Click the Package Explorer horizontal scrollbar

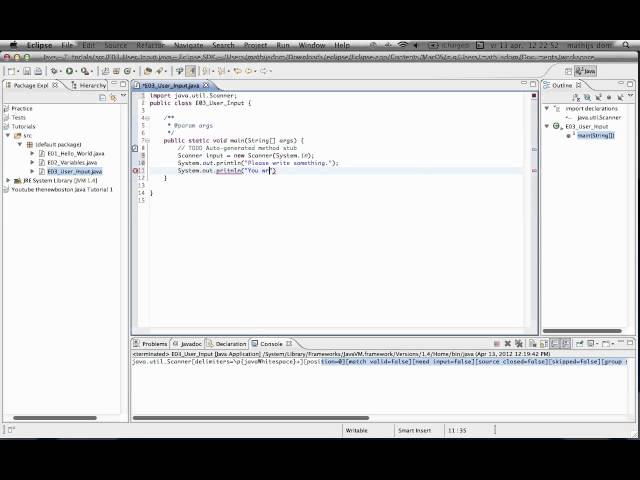pos(55,418)
